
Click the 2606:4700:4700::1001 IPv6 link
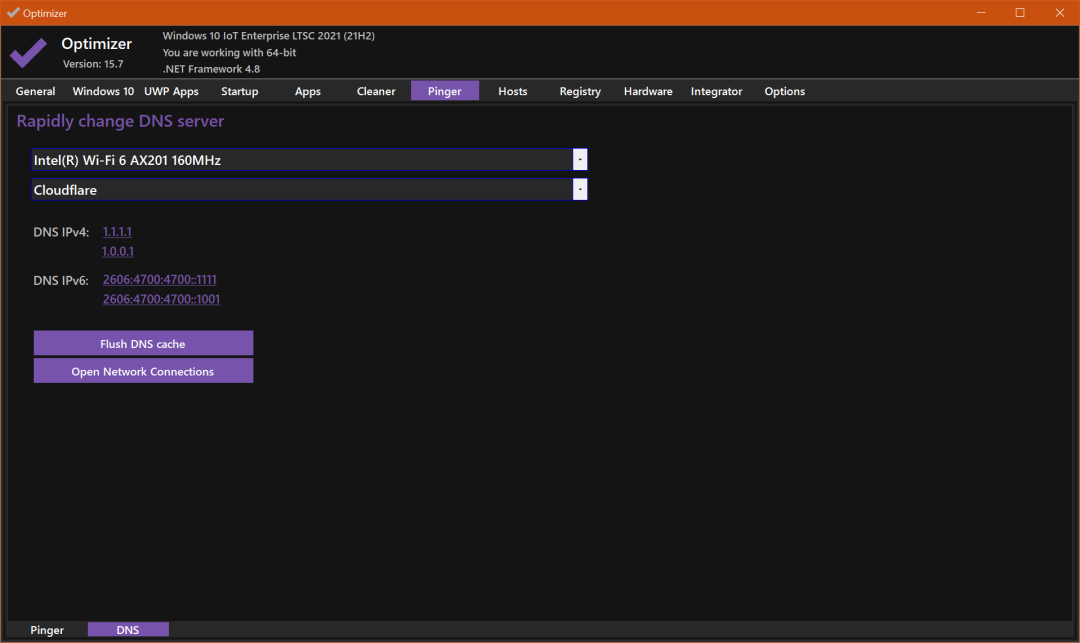coord(161,299)
